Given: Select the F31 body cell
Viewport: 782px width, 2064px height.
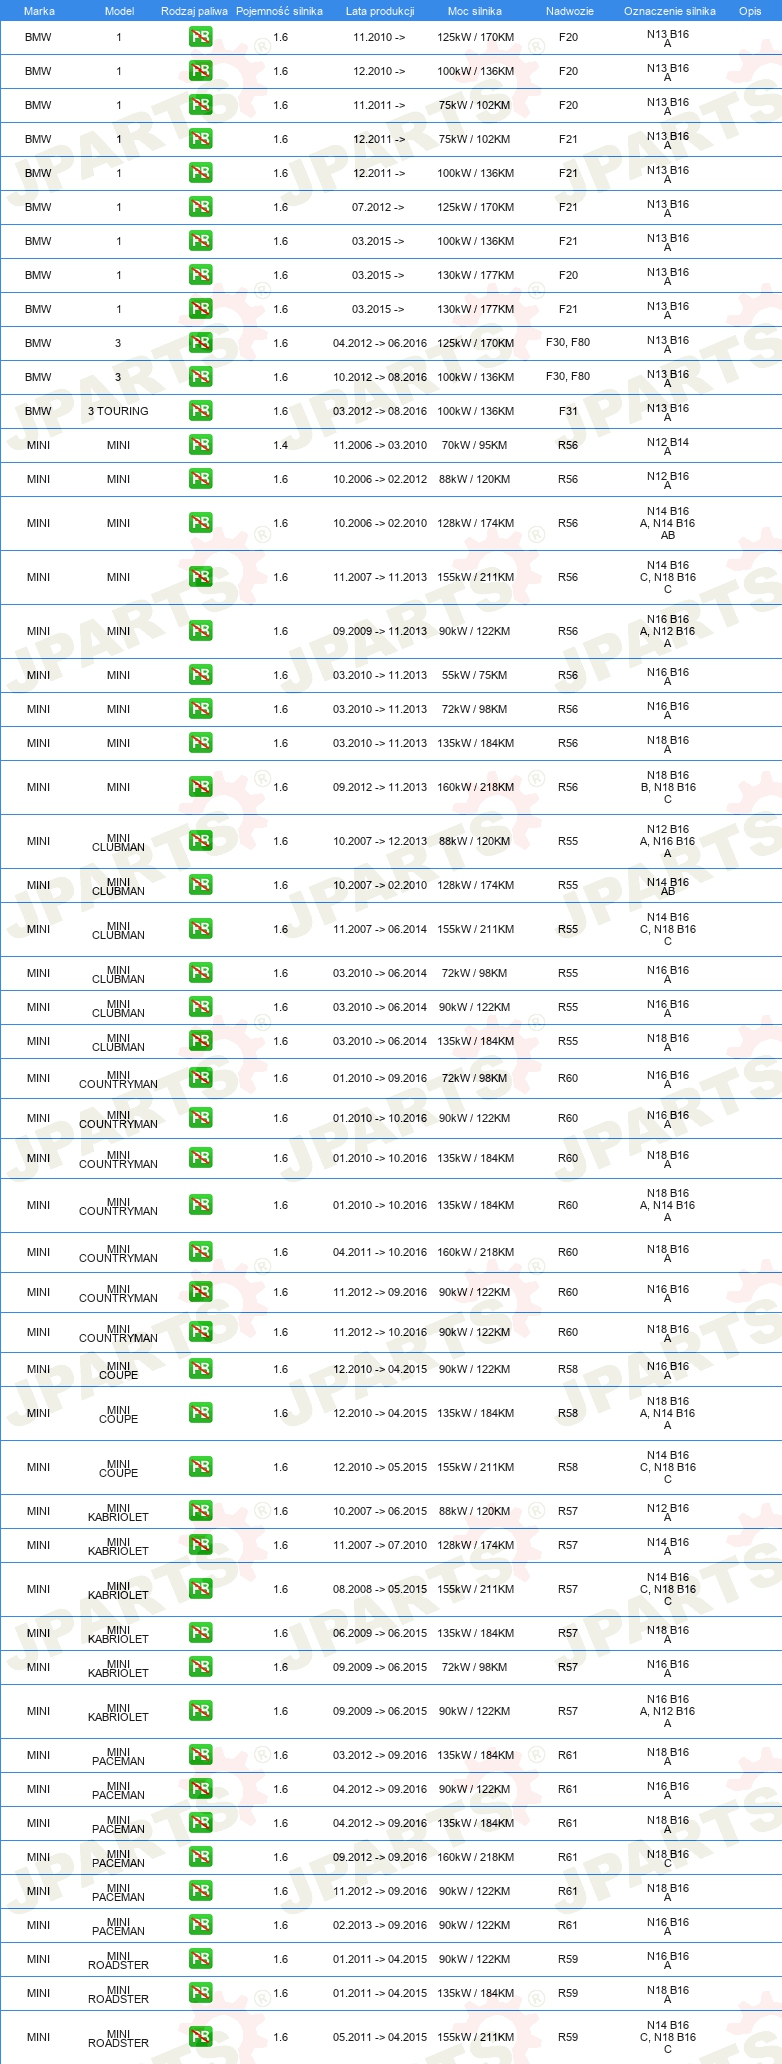Looking at the screenshot, I should click(568, 412).
